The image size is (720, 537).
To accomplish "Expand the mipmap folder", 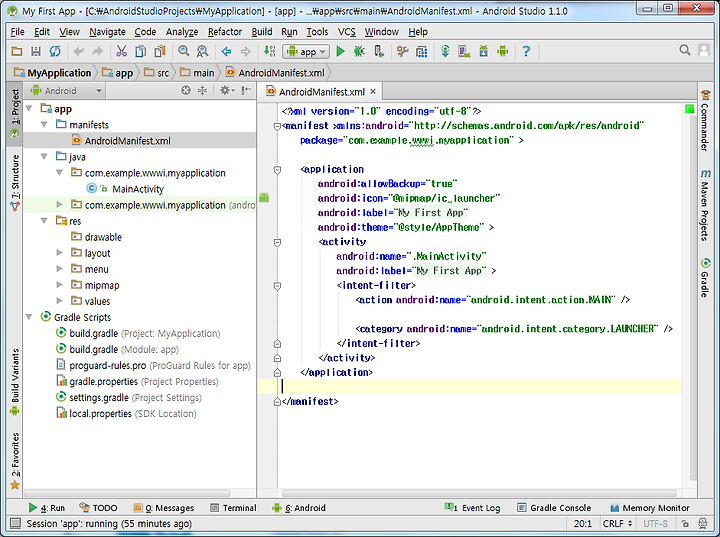I will [x=59, y=285].
